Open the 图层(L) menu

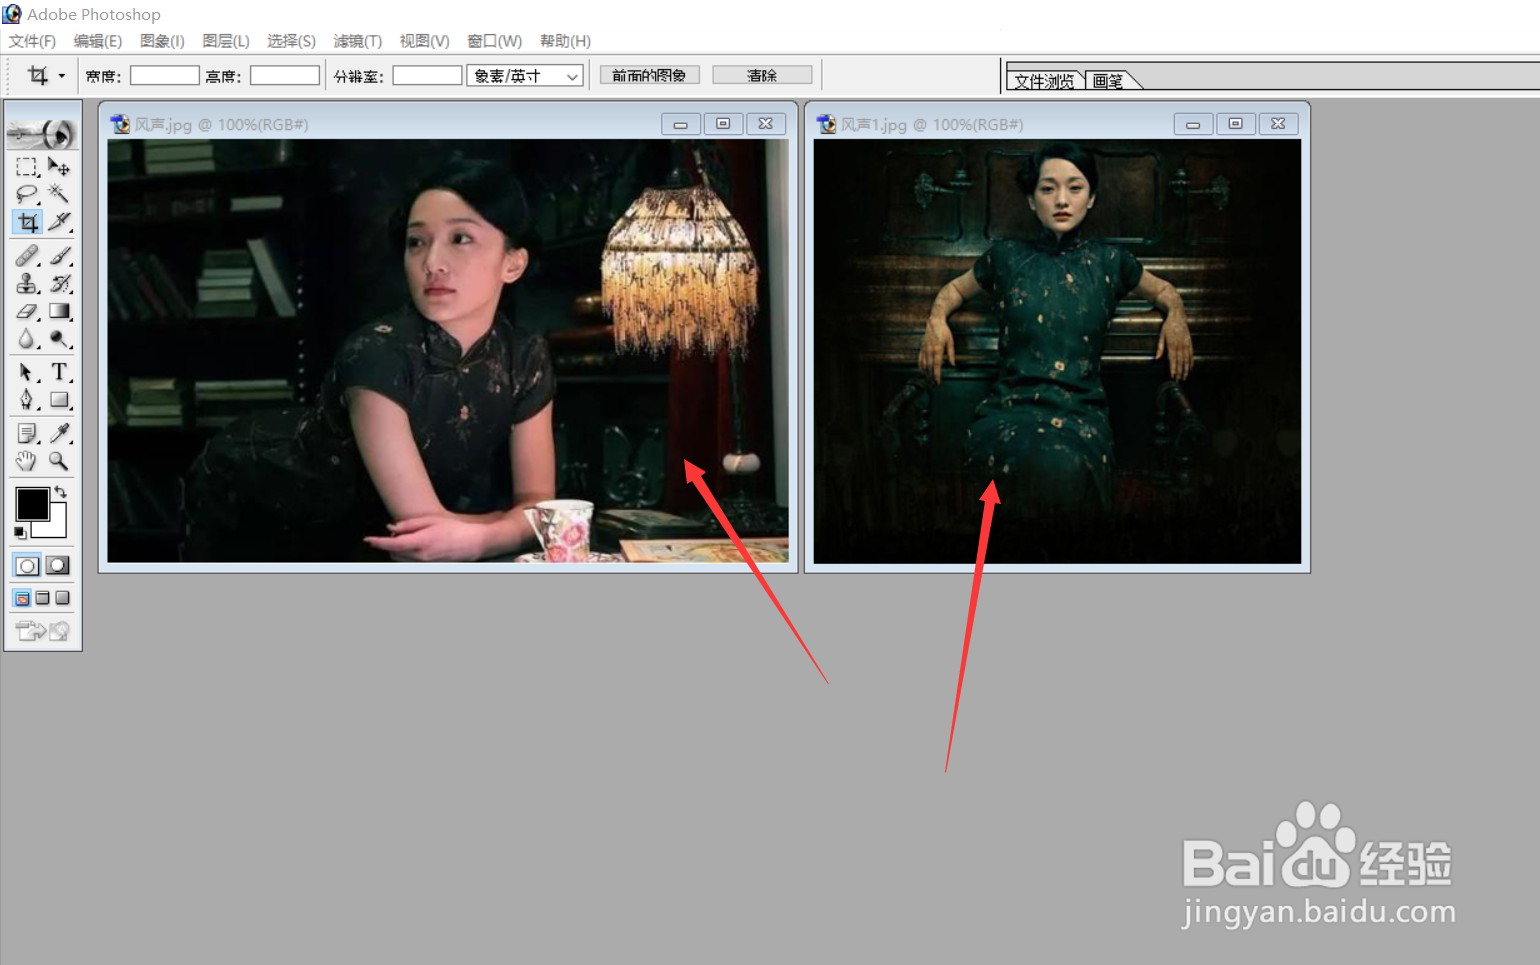click(x=225, y=41)
